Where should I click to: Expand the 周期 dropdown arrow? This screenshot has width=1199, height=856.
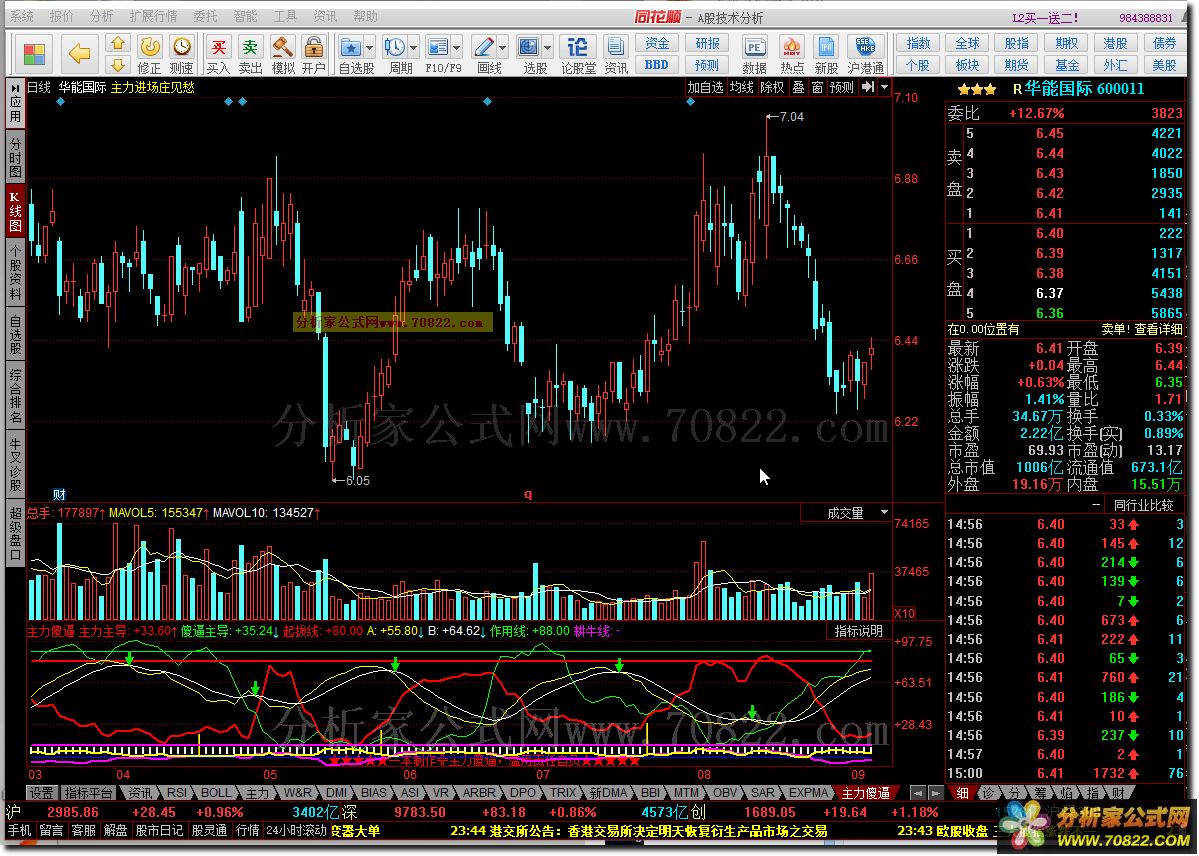coord(414,47)
